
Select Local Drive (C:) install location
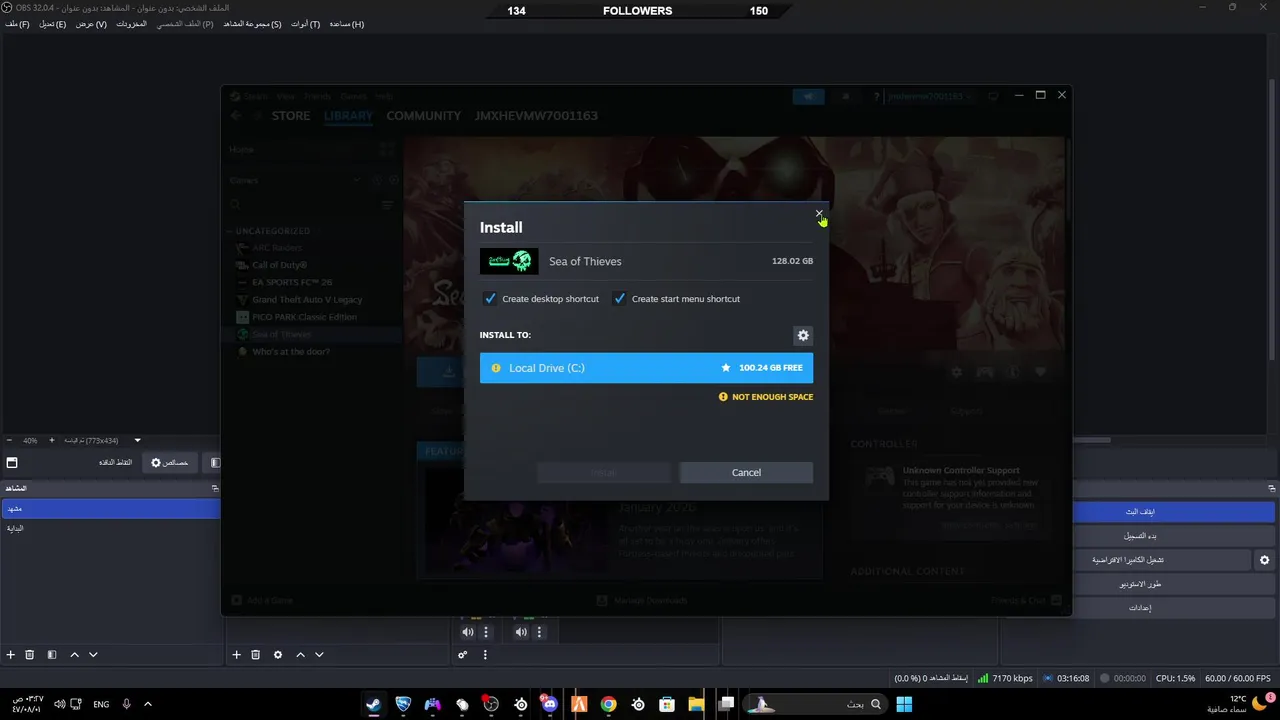coord(646,368)
